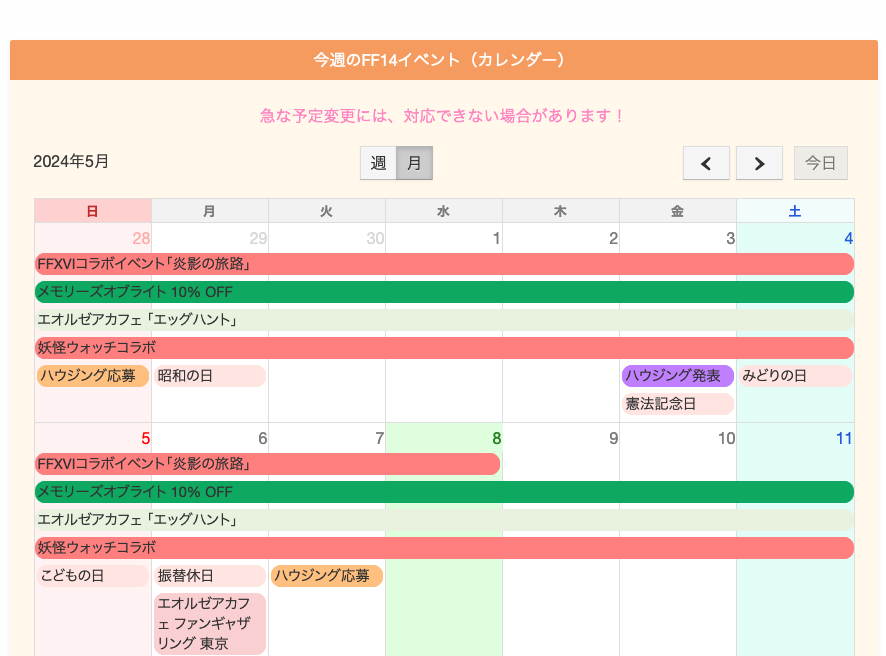Open メモリーズオブライト 10% OFF event in second week
This screenshot has height=656, width=886.
[x=444, y=492]
